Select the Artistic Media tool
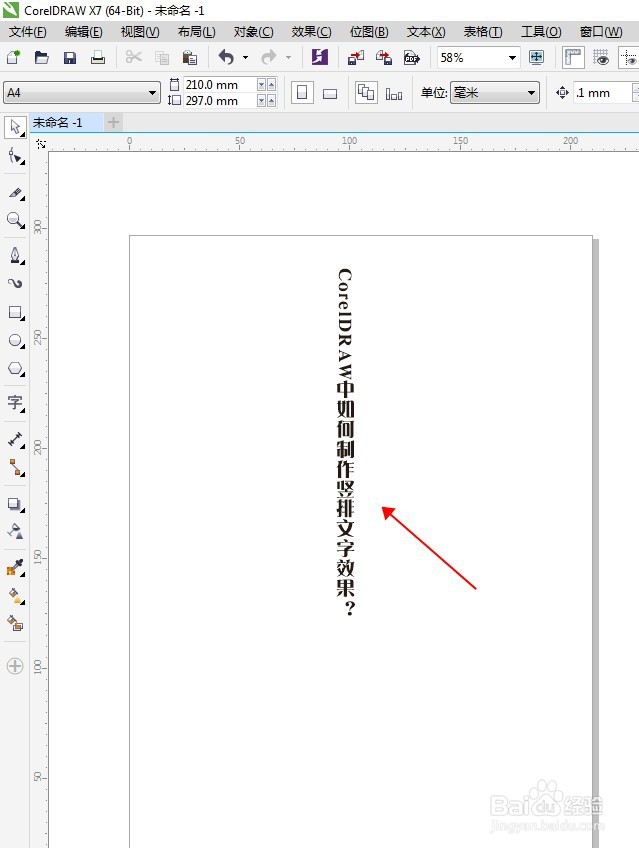The height and width of the screenshot is (848, 639). (x=15, y=283)
